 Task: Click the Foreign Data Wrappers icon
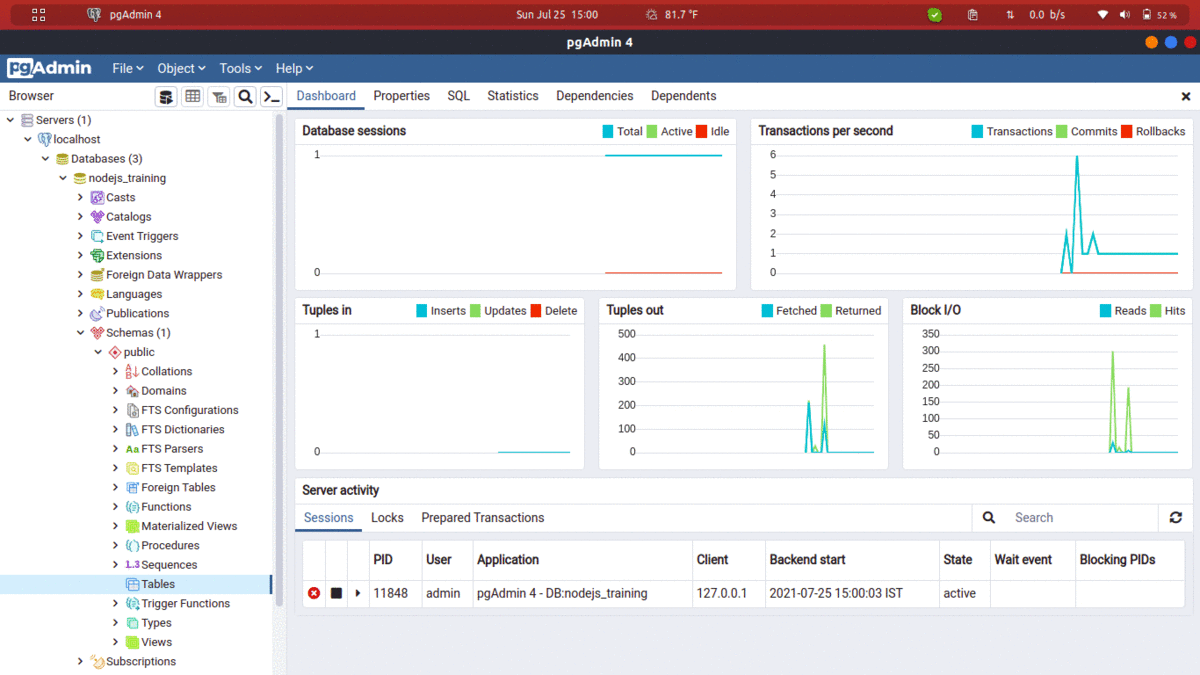pos(97,275)
